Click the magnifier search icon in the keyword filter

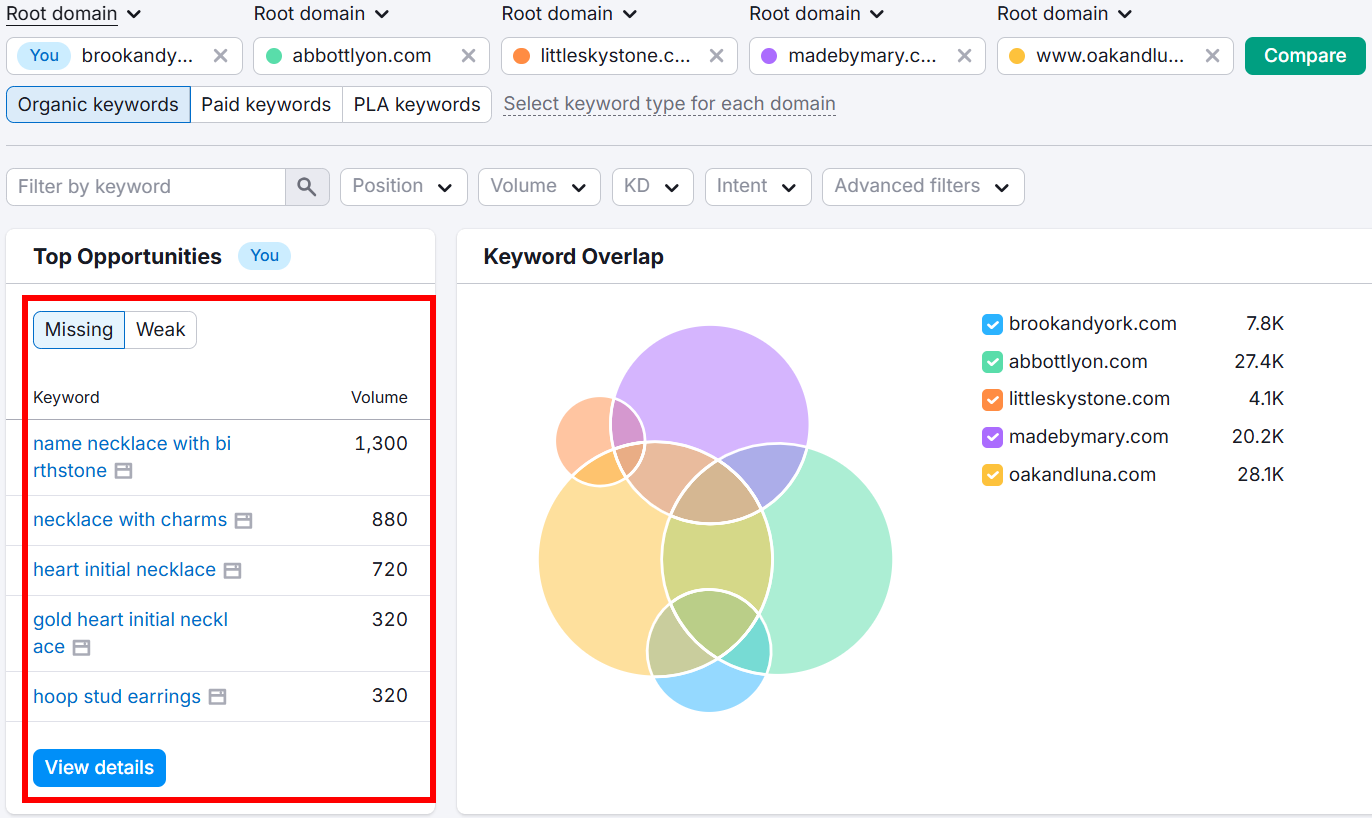click(x=307, y=187)
